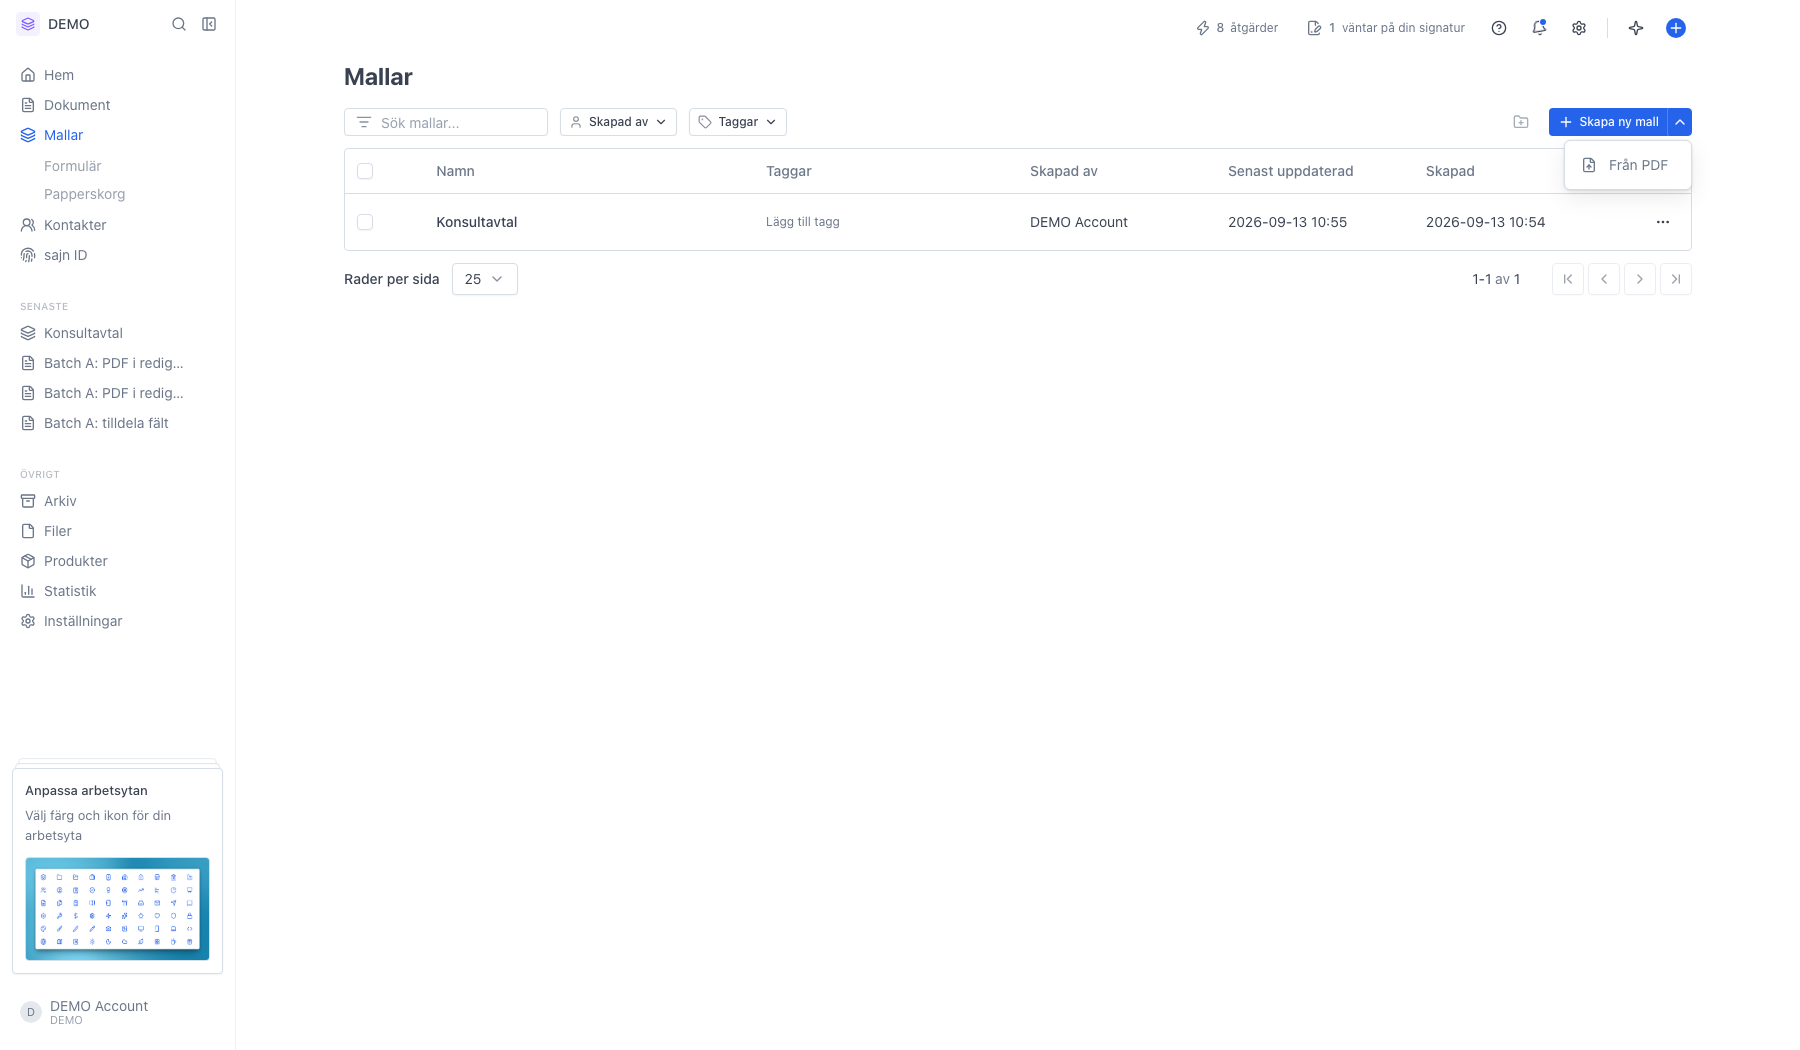Open the notifications bell icon
Image resolution: width=1800 pixels, height=1050 pixels.
(x=1539, y=28)
